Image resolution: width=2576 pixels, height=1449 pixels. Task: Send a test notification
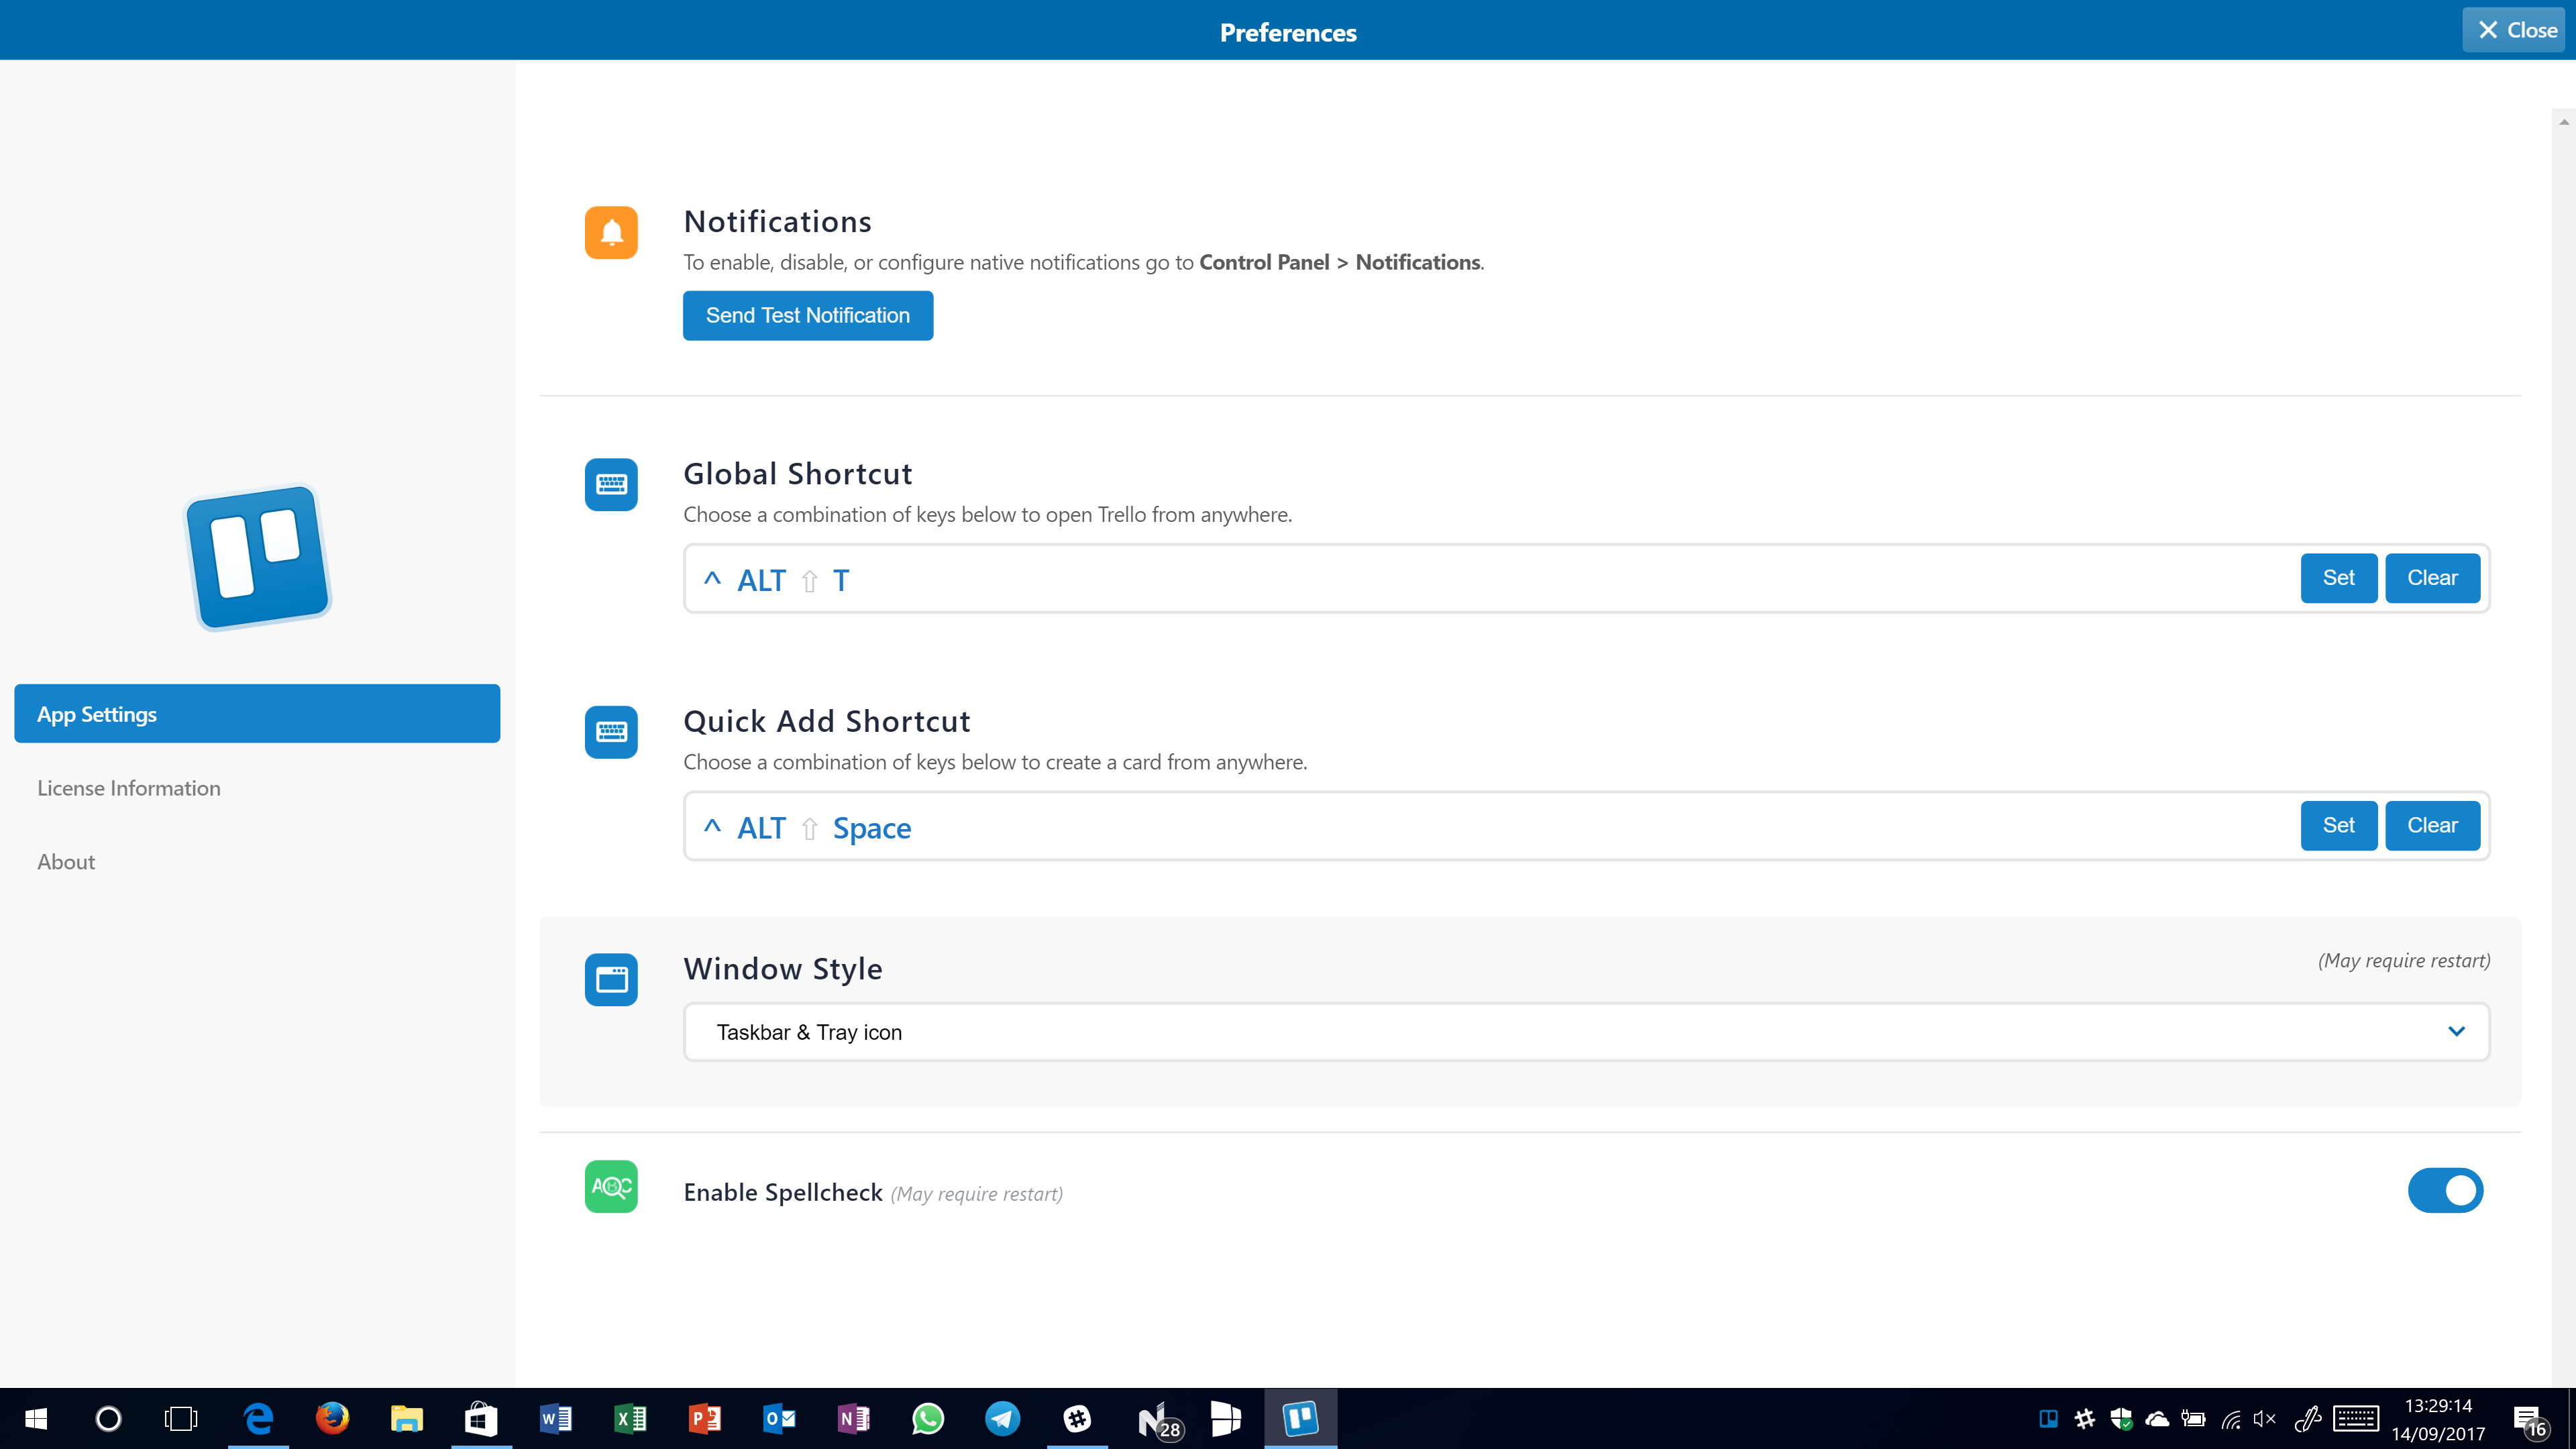tap(808, 316)
